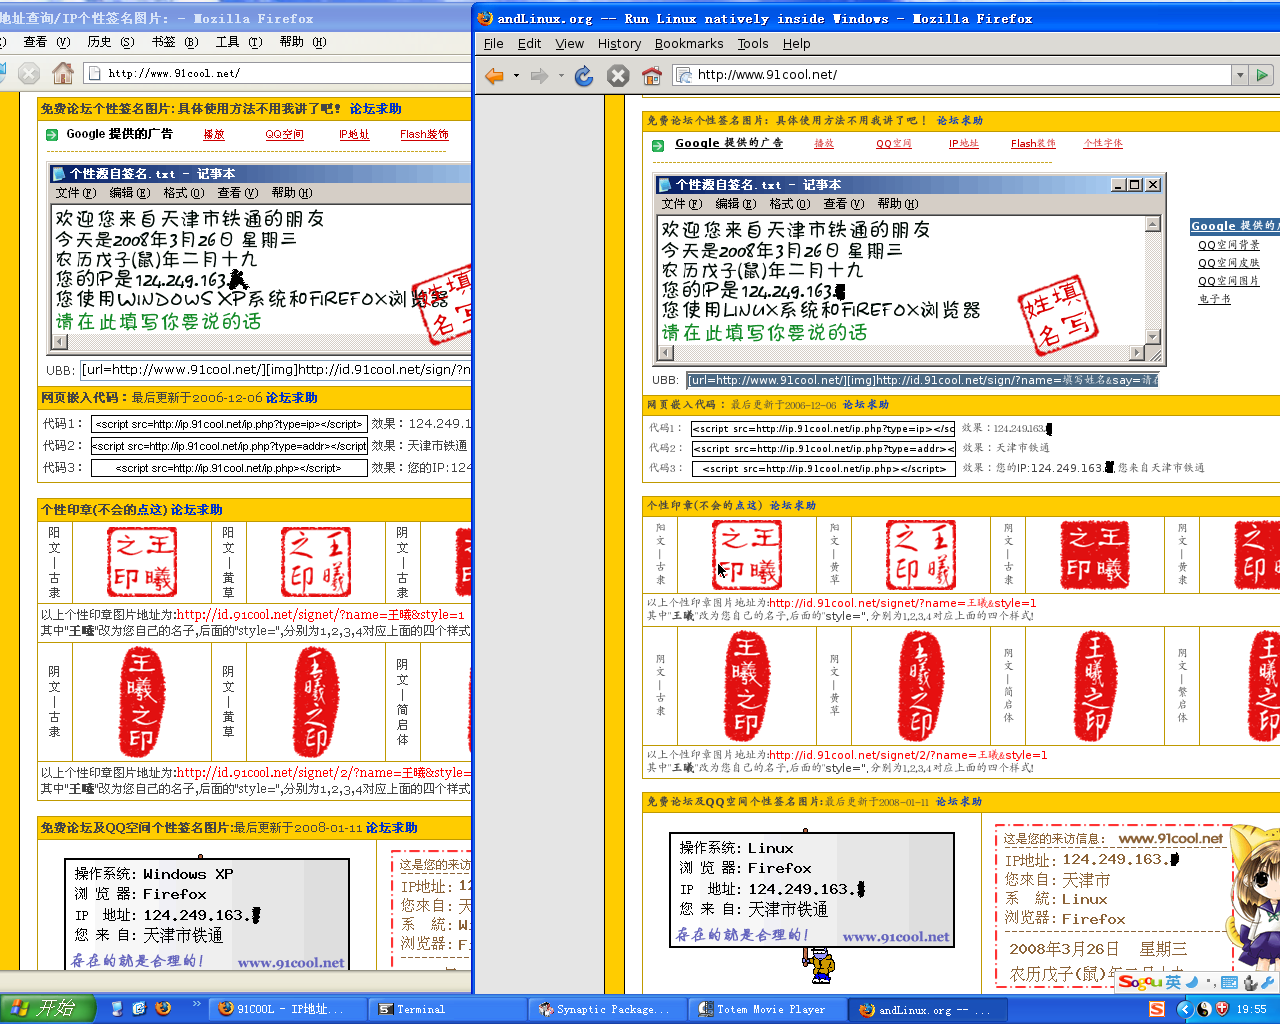Go to Home page in andLinux Firefox
This screenshot has height=1024, width=1280.
click(652, 75)
